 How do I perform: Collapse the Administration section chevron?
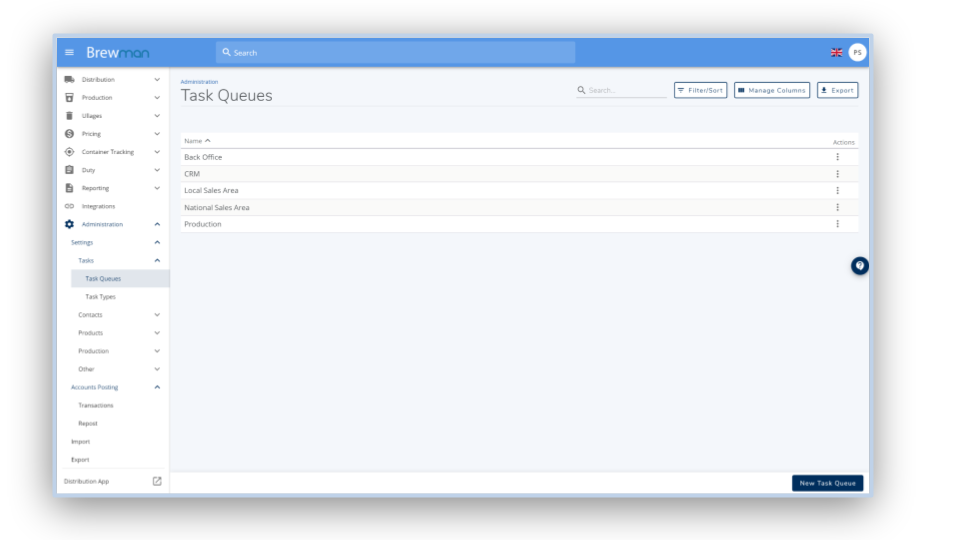[x=157, y=224]
